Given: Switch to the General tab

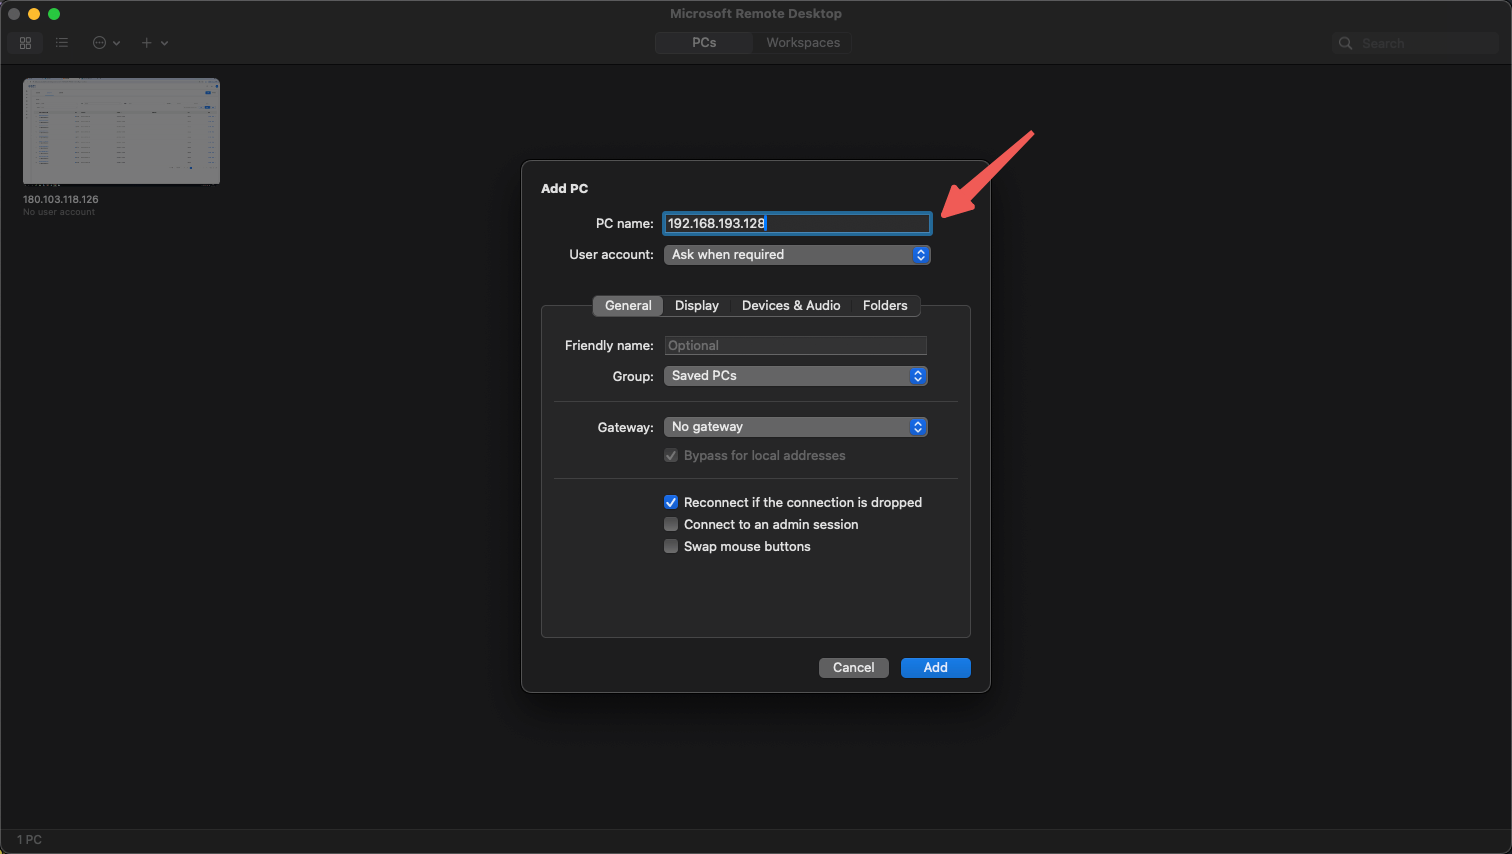Looking at the screenshot, I should click(628, 306).
